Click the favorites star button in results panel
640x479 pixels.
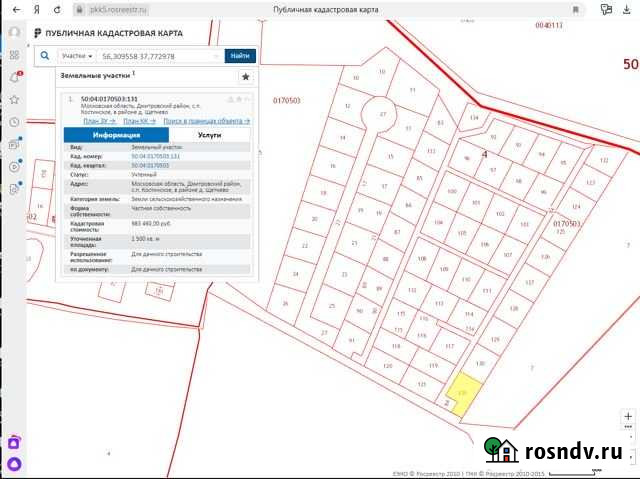click(245, 76)
